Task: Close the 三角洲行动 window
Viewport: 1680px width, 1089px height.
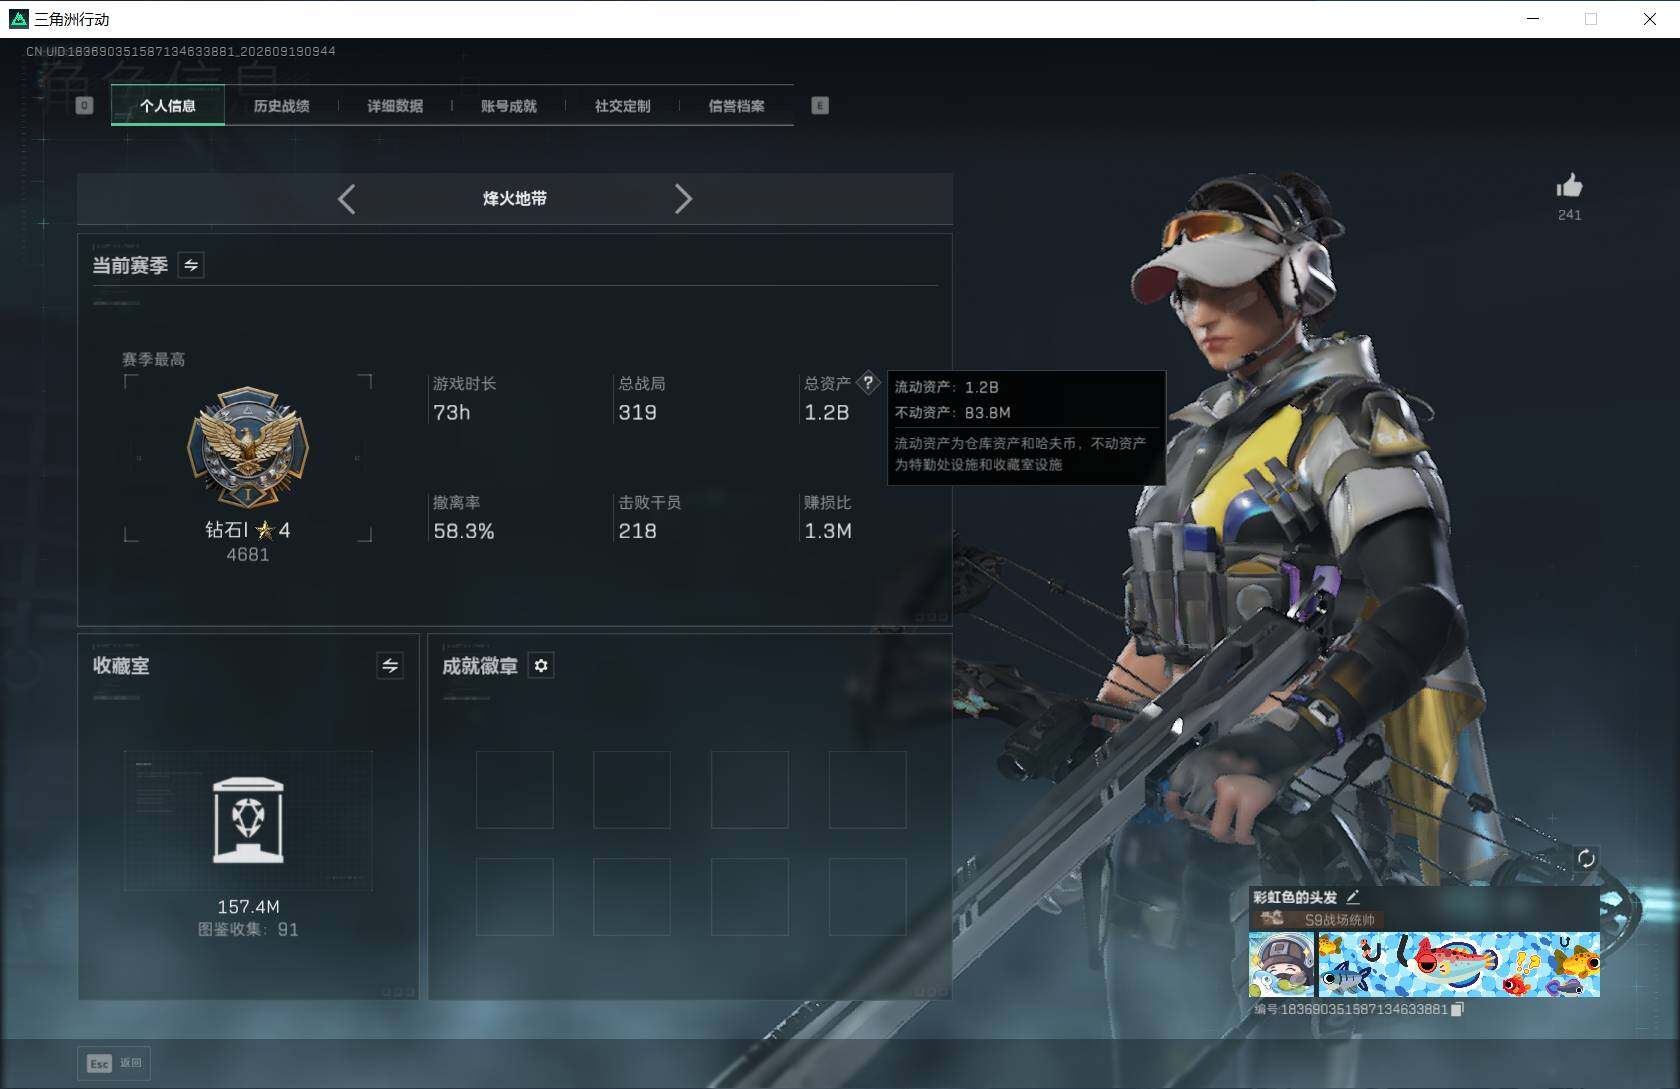Action: click(x=1650, y=19)
